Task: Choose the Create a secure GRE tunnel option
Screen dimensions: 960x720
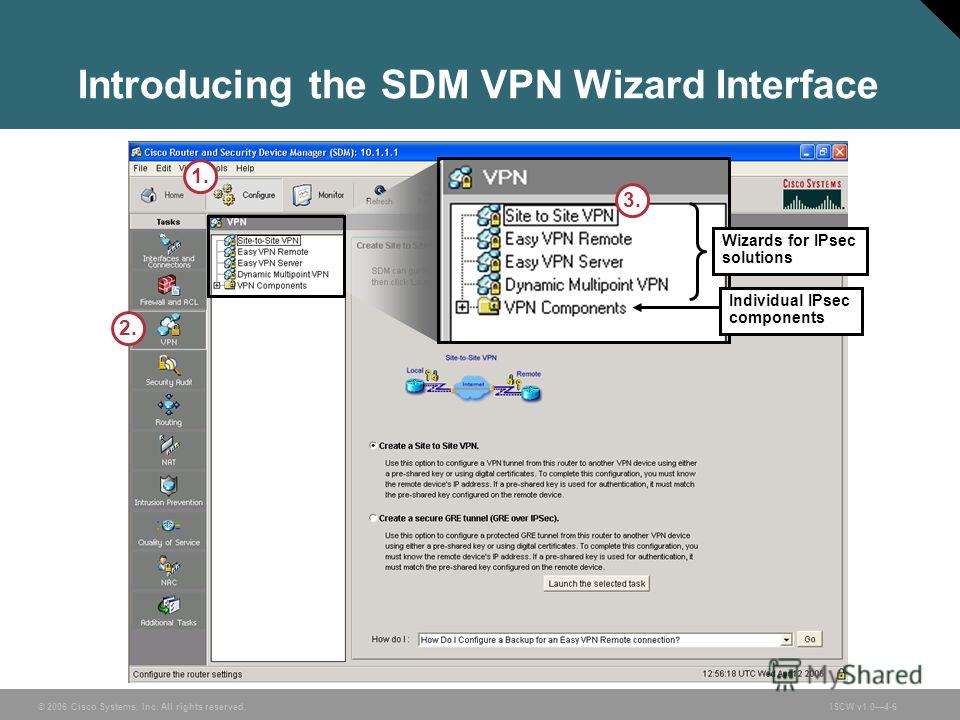Action: click(x=373, y=518)
